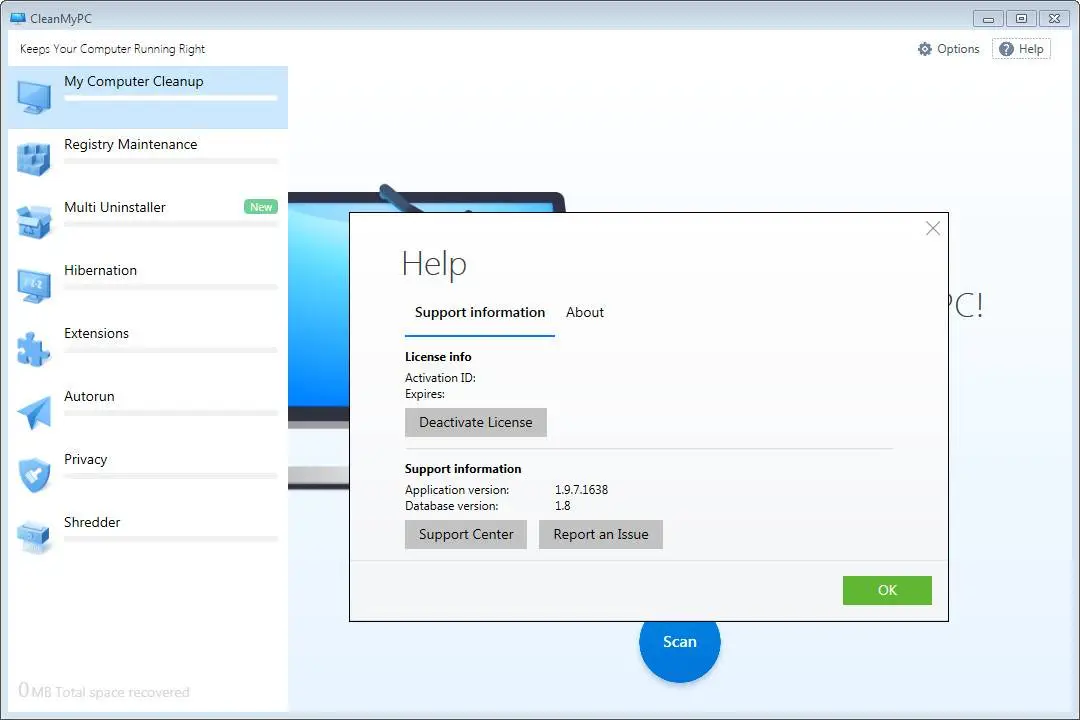The width and height of the screenshot is (1080, 720).
Task: Open the Options text in header
Action: [958, 49]
